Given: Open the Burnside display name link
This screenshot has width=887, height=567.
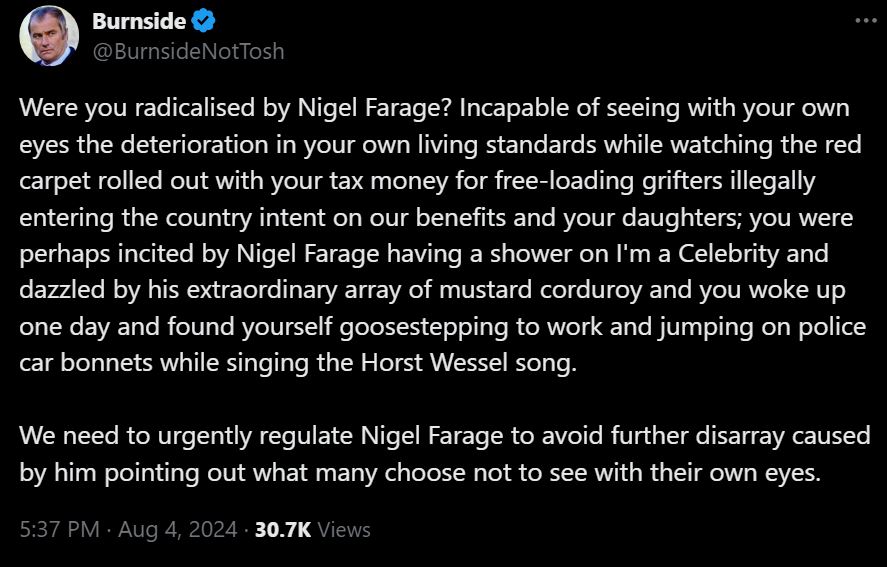Looking at the screenshot, I should click(x=139, y=22).
